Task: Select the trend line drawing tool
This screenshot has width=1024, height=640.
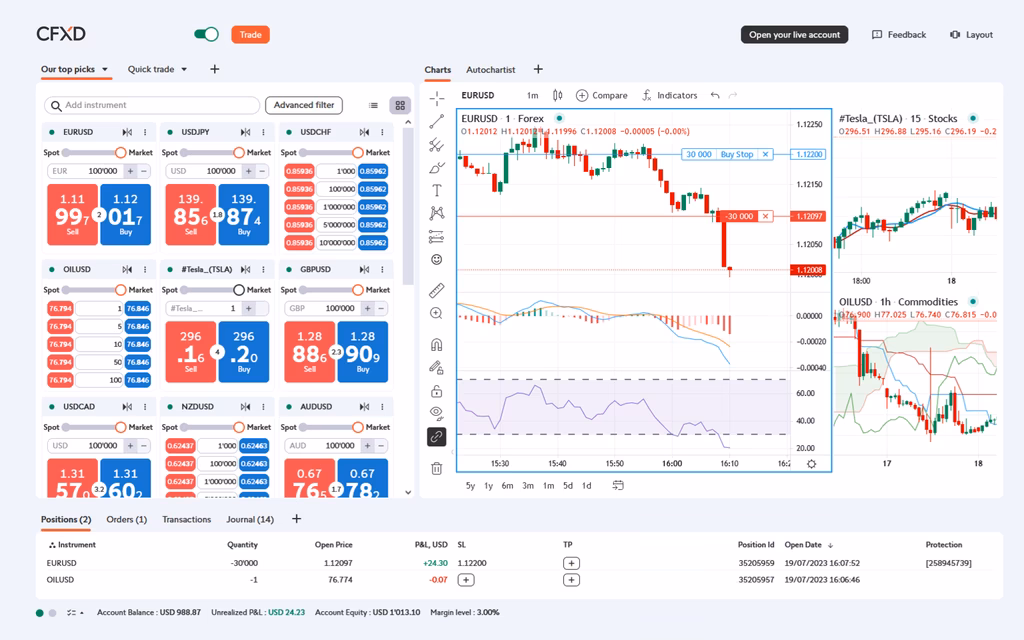Action: (x=436, y=121)
